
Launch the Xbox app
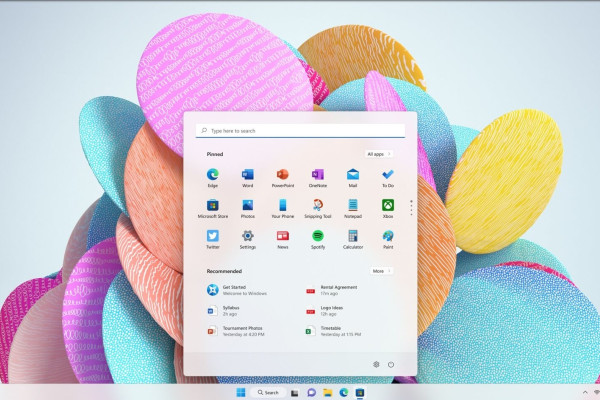tap(388, 209)
